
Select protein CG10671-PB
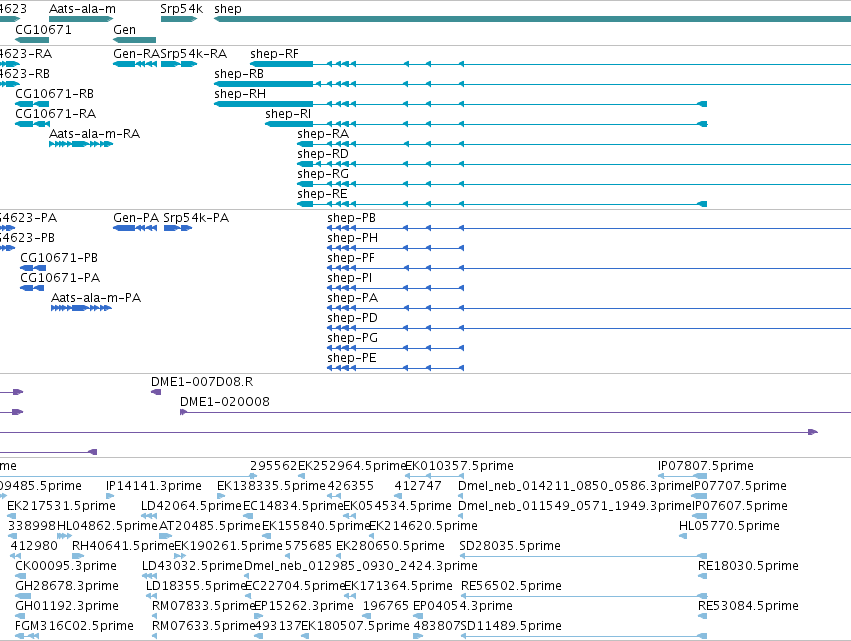(59, 258)
